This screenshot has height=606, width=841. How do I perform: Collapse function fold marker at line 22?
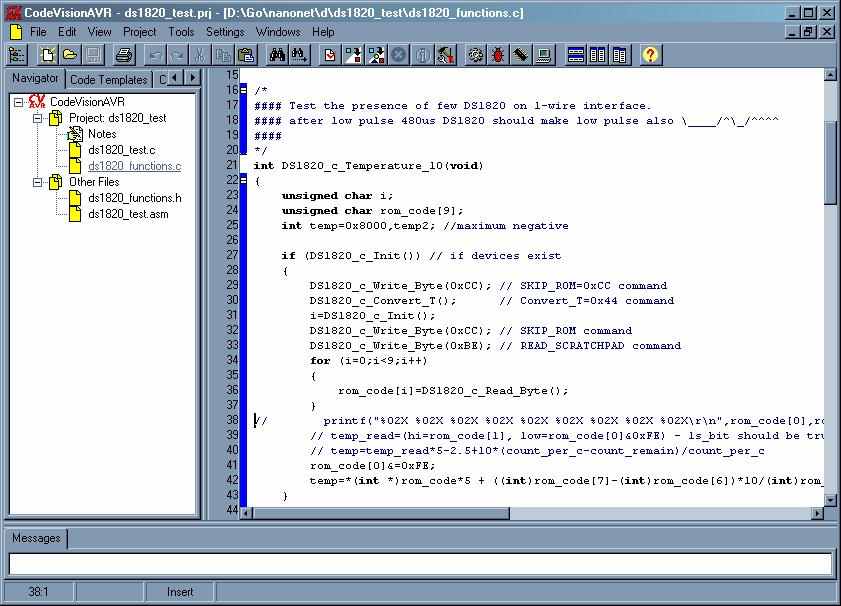pos(244,180)
